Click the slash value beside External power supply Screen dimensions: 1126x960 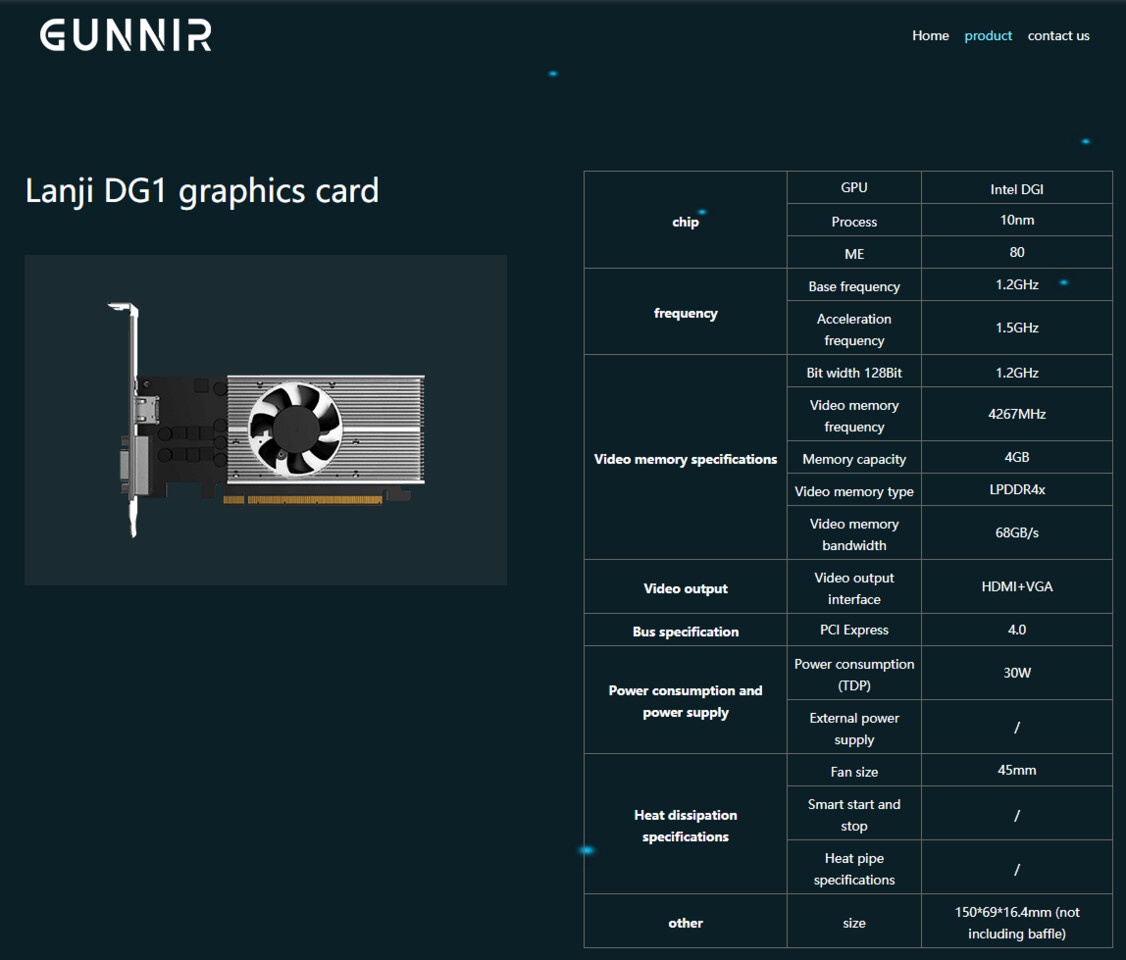click(1017, 727)
